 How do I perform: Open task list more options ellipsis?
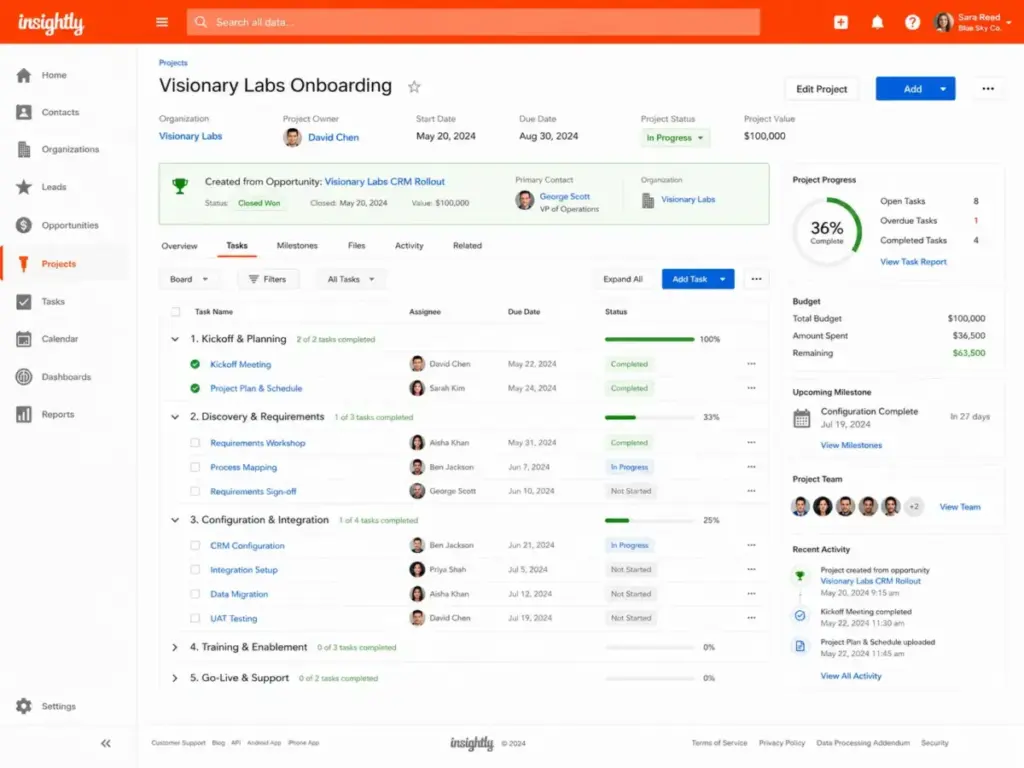[756, 279]
